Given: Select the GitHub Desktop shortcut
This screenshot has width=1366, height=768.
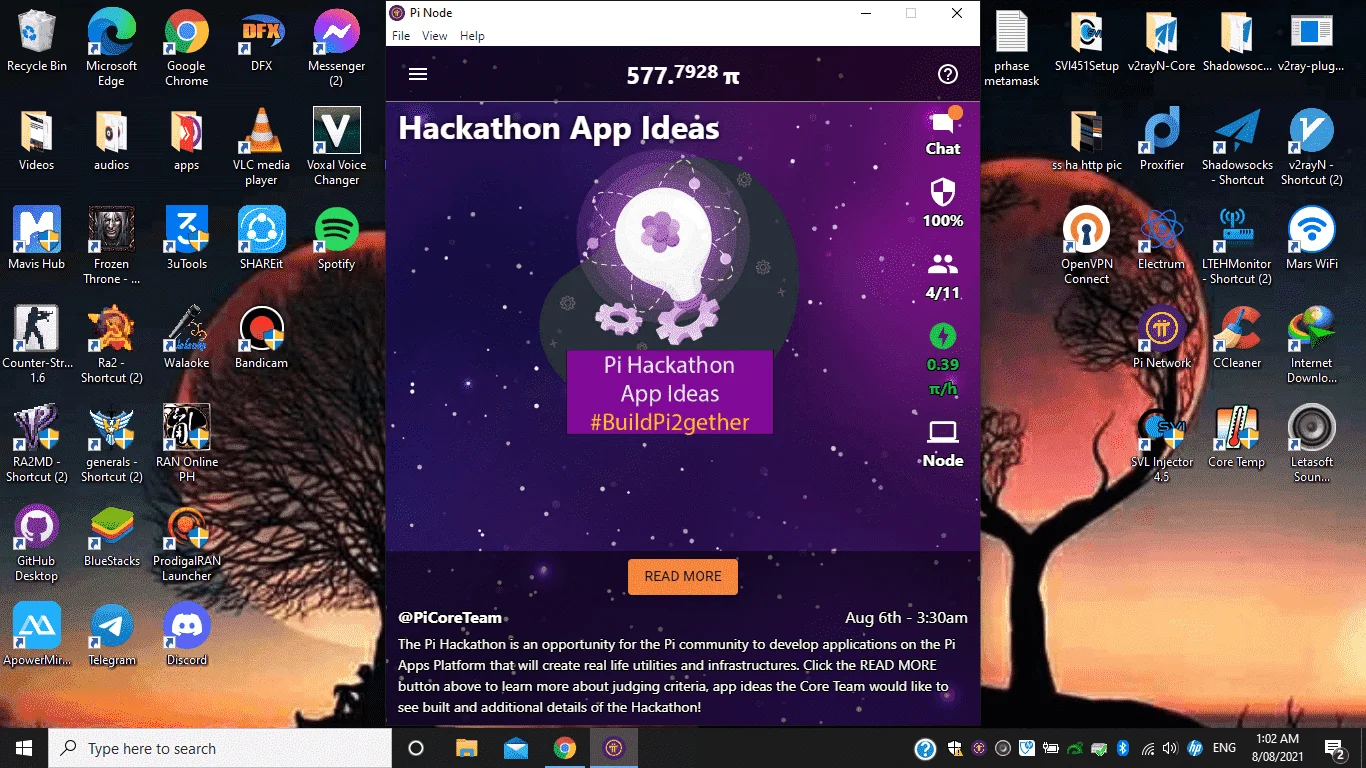Looking at the screenshot, I should (x=37, y=542).
